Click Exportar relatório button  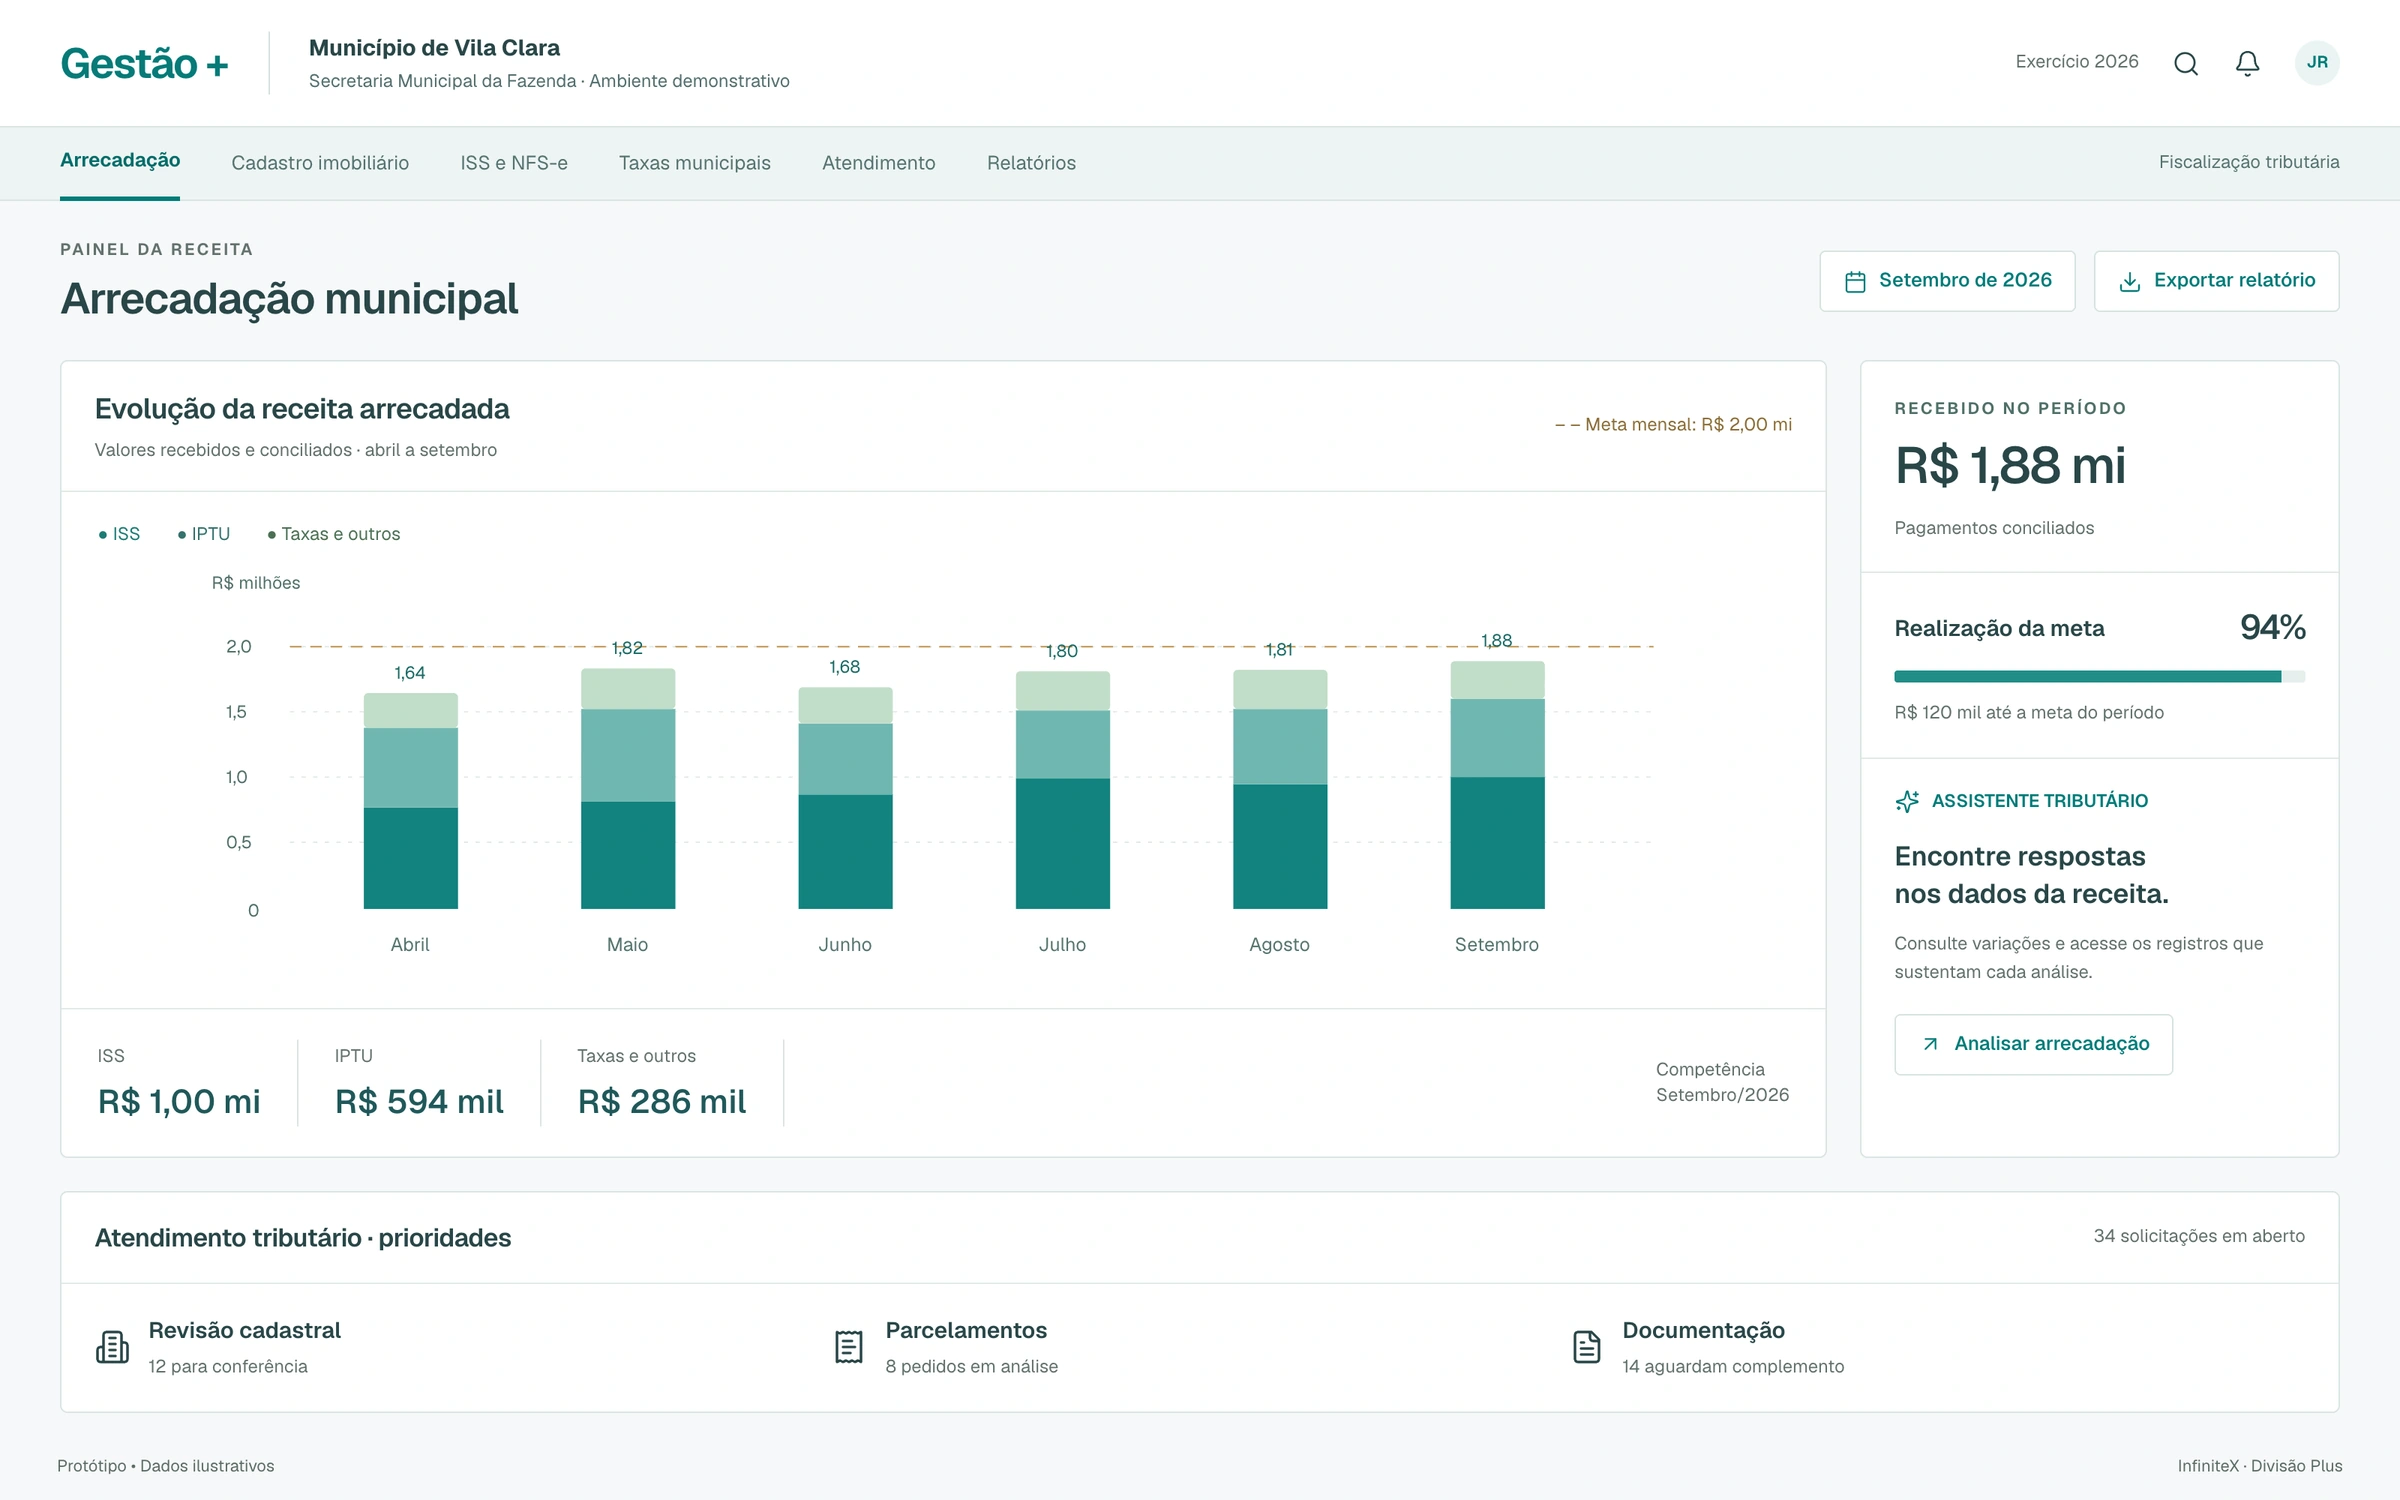2217,281
